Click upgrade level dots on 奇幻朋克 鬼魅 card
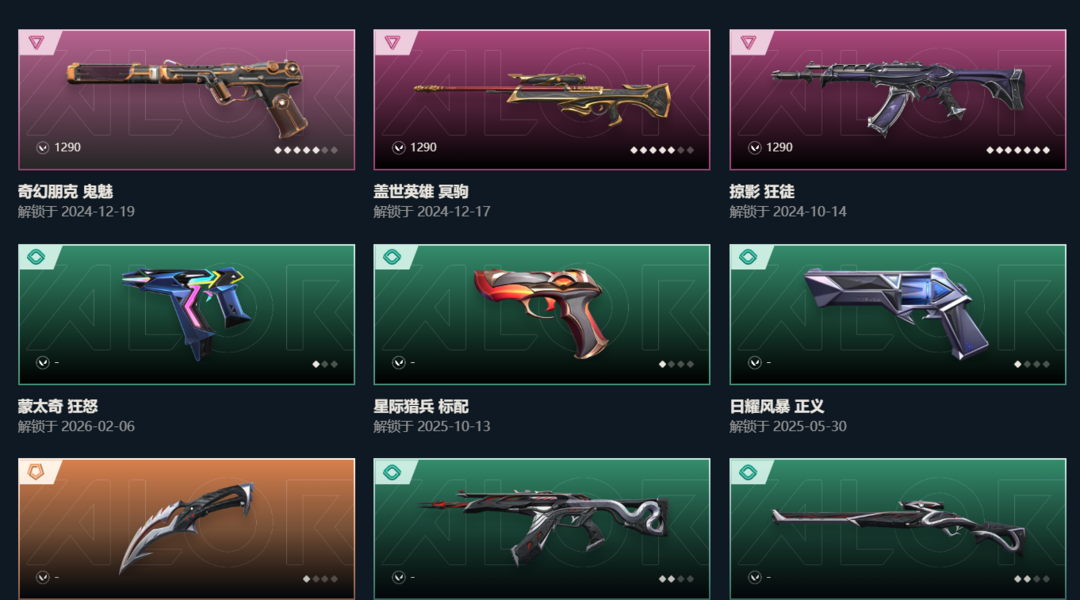 tap(307, 149)
